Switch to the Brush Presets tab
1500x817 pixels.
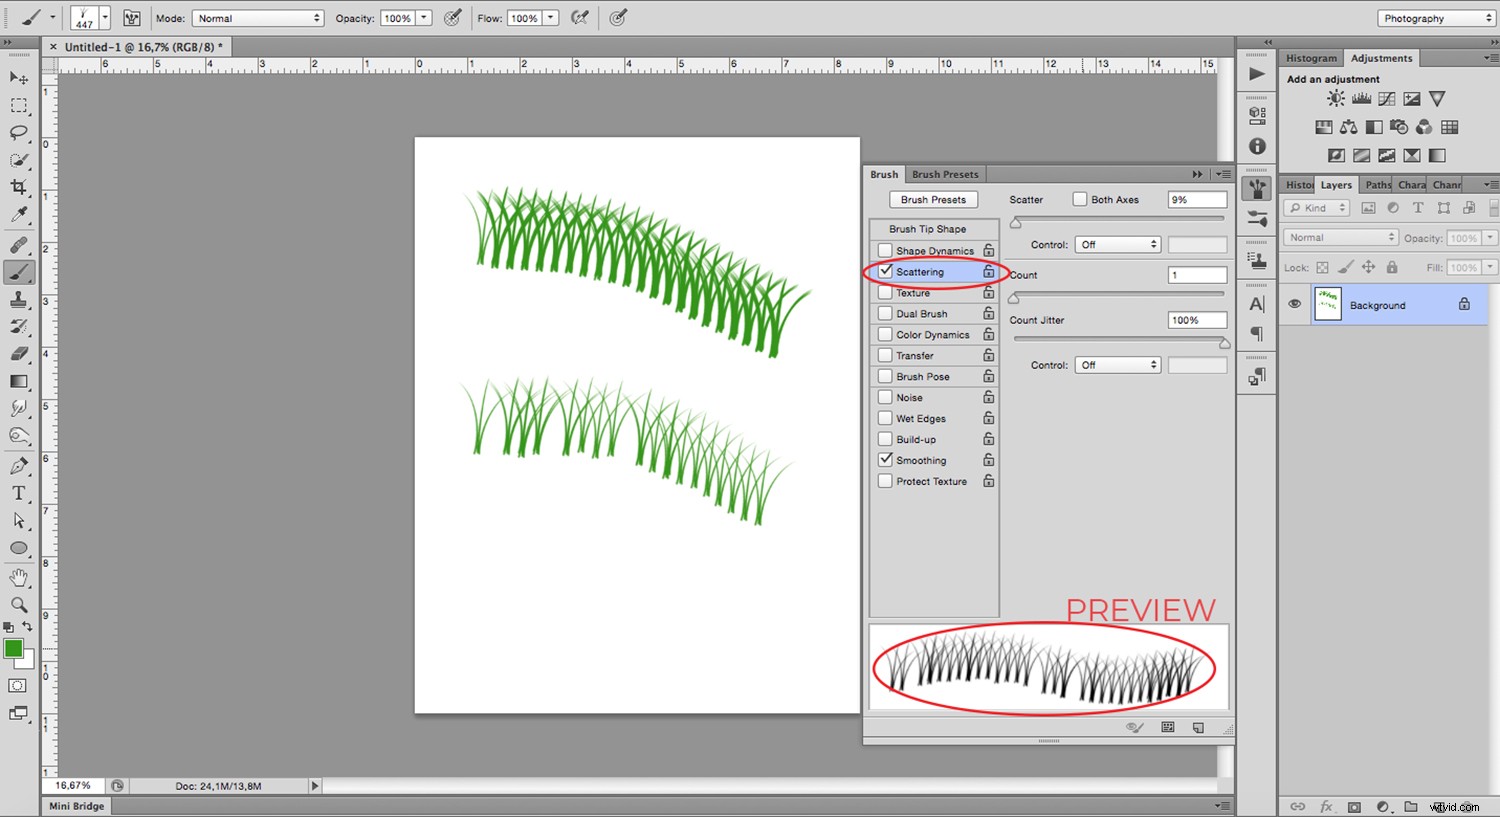point(944,173)
